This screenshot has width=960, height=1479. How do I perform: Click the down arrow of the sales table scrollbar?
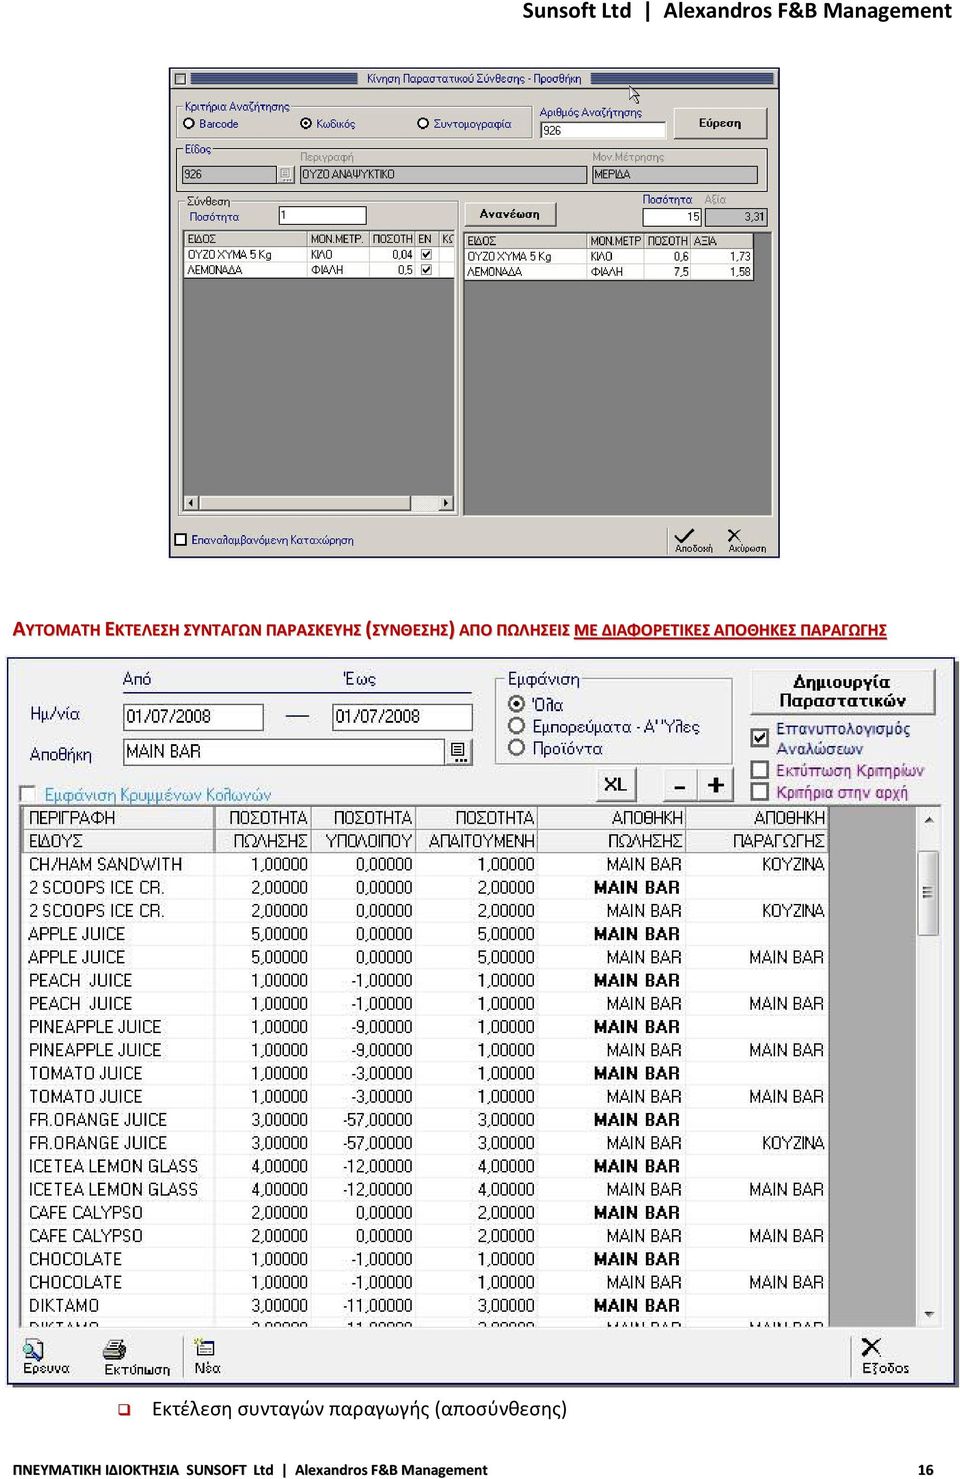click(929, 1313)
